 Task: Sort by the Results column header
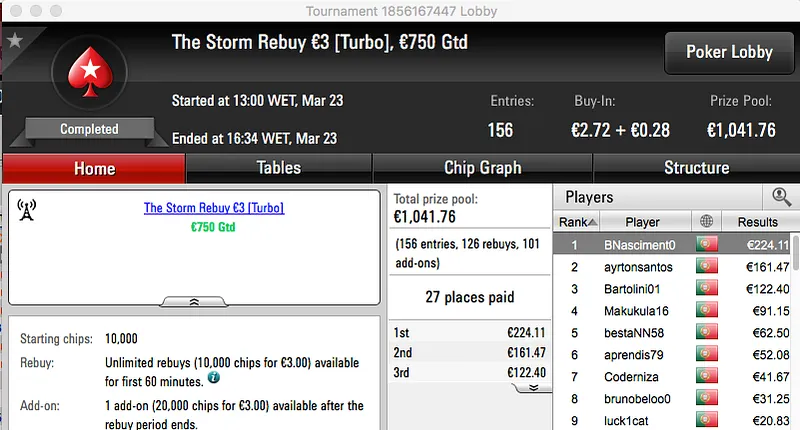(757, 222)
